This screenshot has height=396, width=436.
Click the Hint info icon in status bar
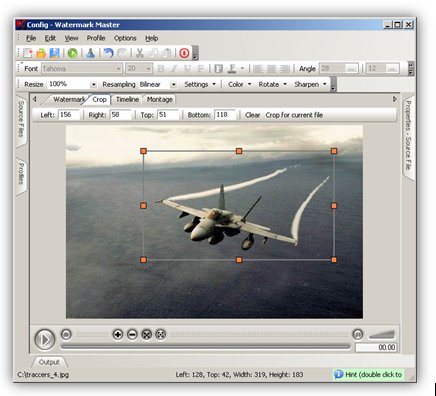338,374
